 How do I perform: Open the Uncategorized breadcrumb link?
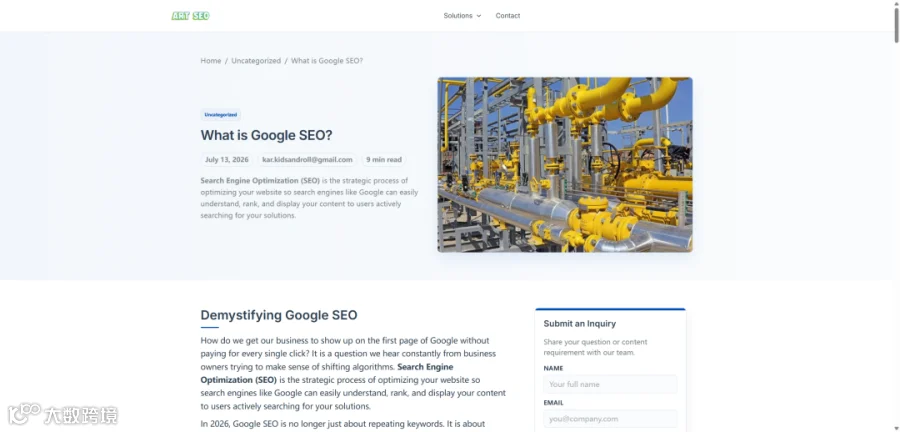coord(256,61)
